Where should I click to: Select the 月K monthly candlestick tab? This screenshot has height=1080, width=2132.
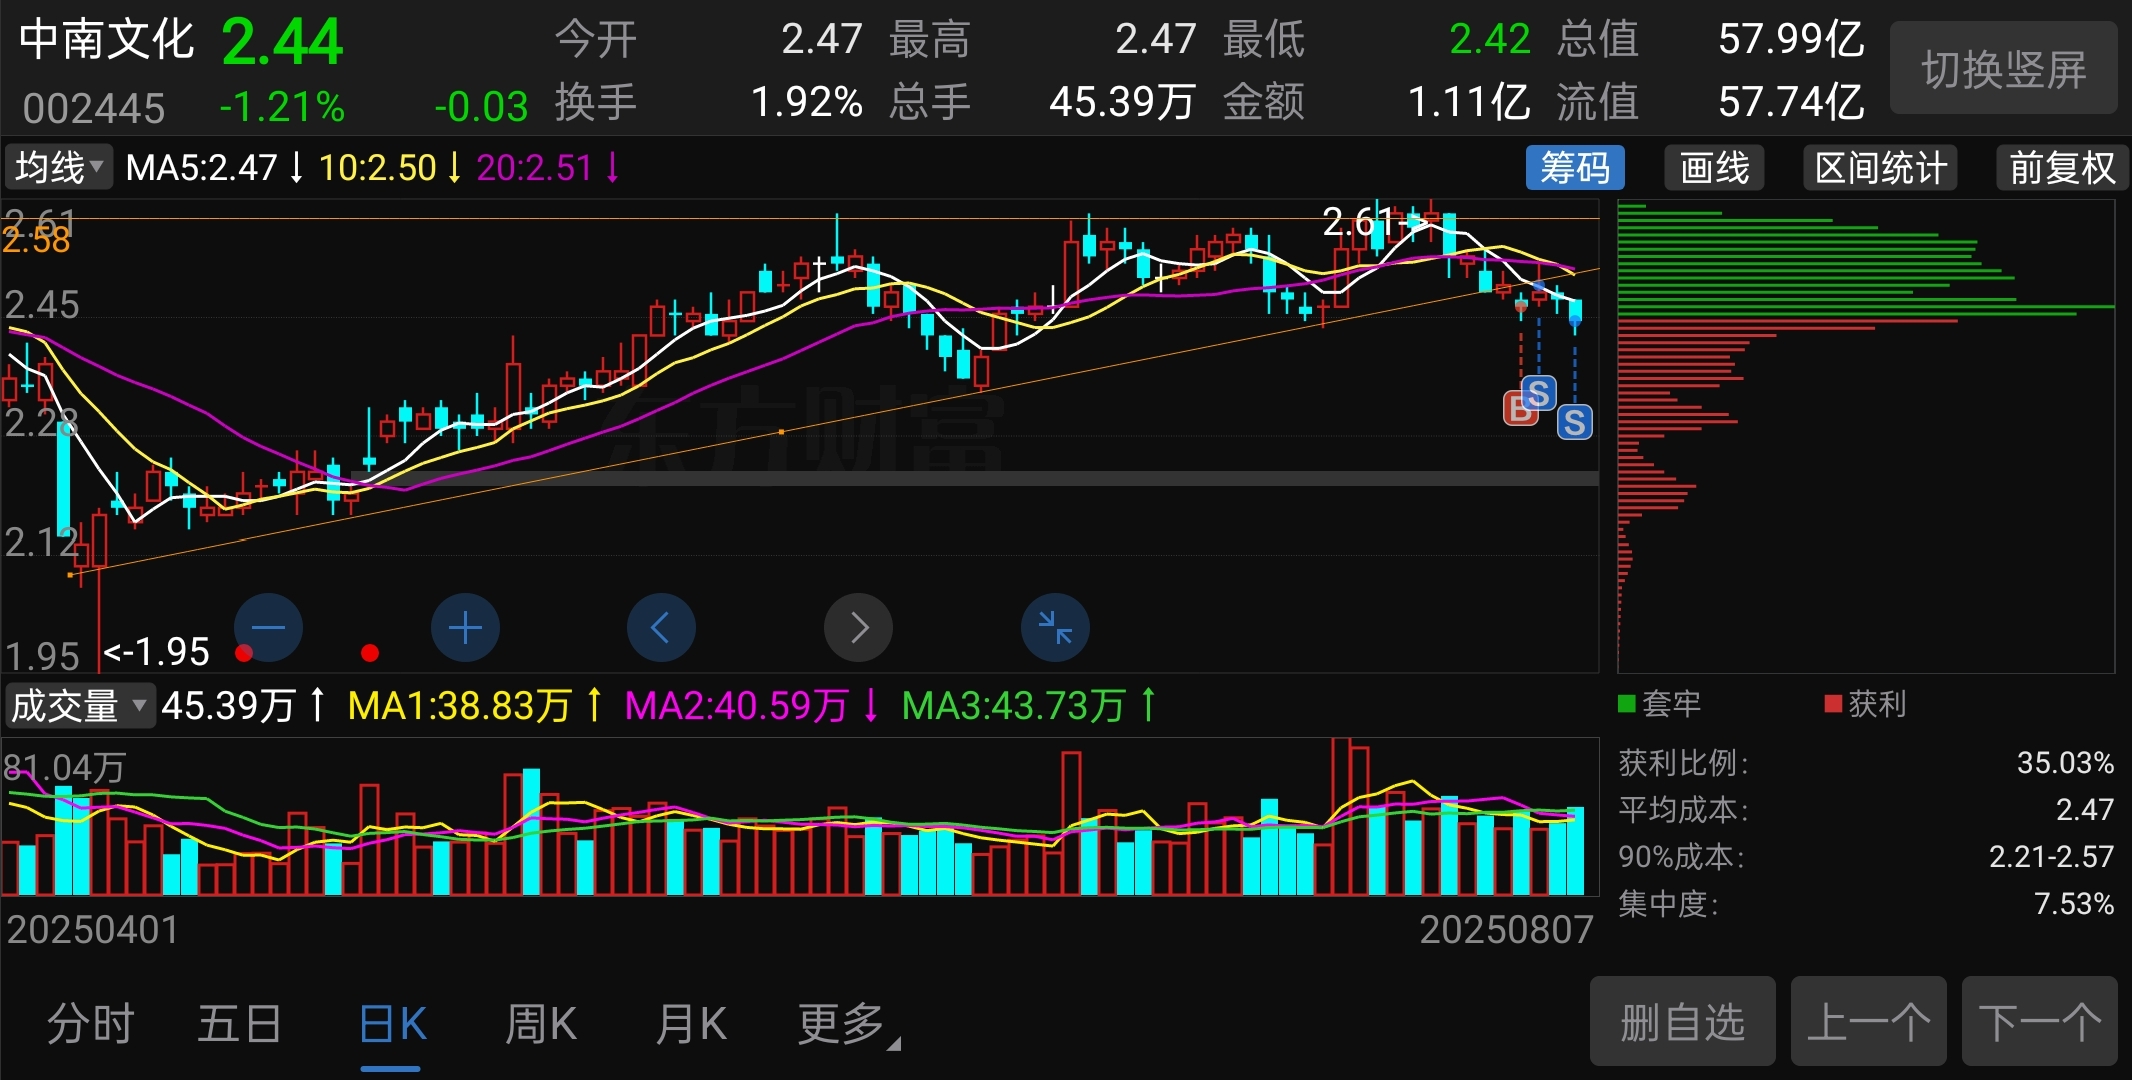coord(690,1024)
